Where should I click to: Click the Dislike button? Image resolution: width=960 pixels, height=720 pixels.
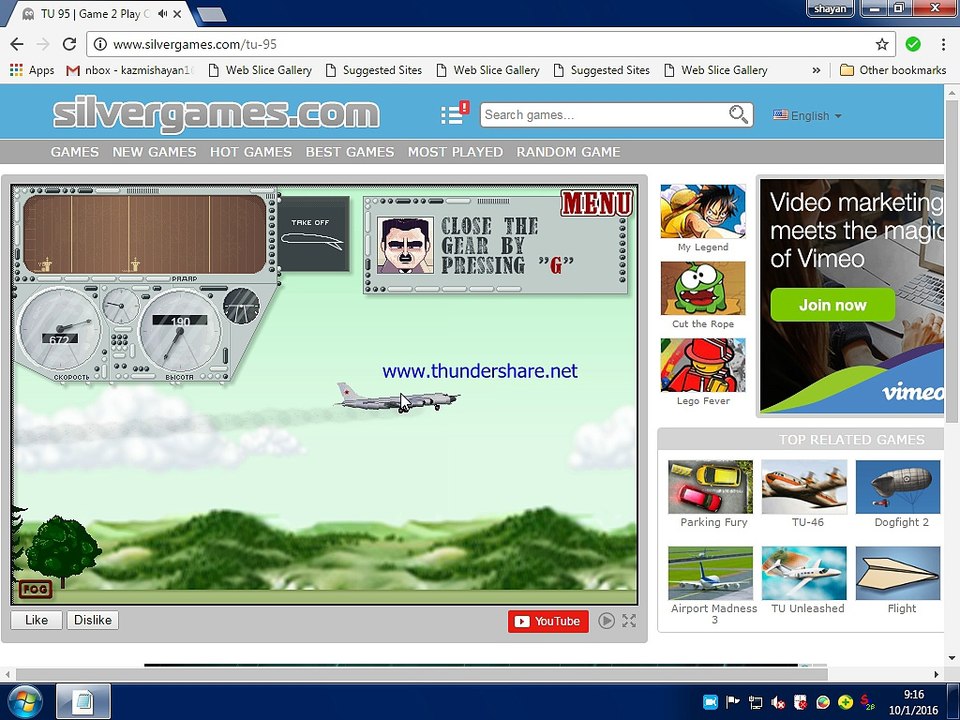pos(92,620)
